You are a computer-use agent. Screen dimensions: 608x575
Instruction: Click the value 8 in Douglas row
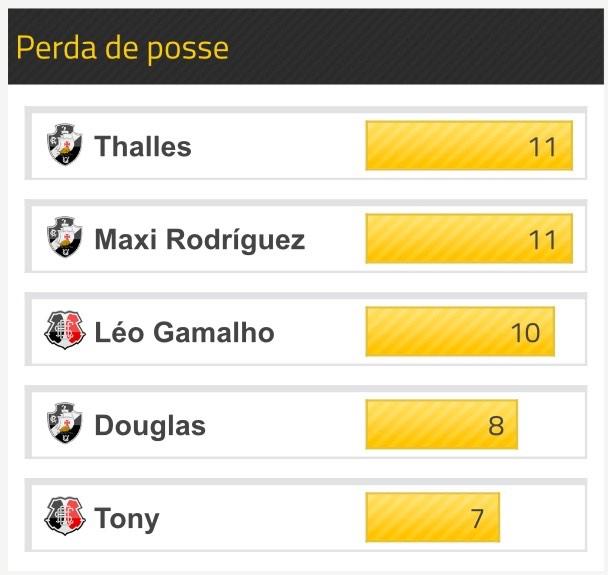click(x=496, y=426)
